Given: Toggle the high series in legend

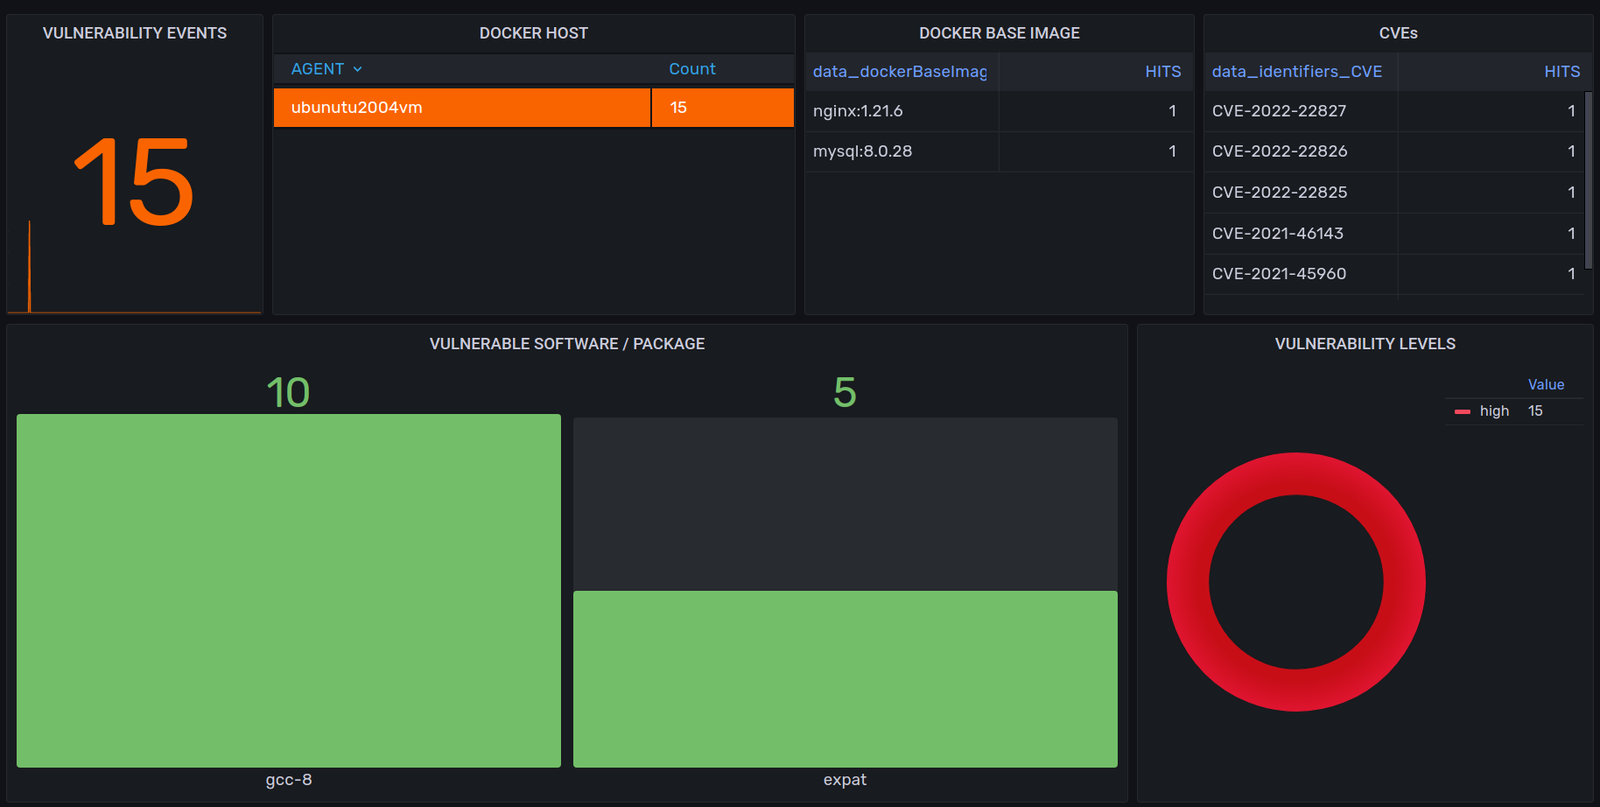Looking at the screenshot, I should pyautogui.click(x=1494, y=411).
